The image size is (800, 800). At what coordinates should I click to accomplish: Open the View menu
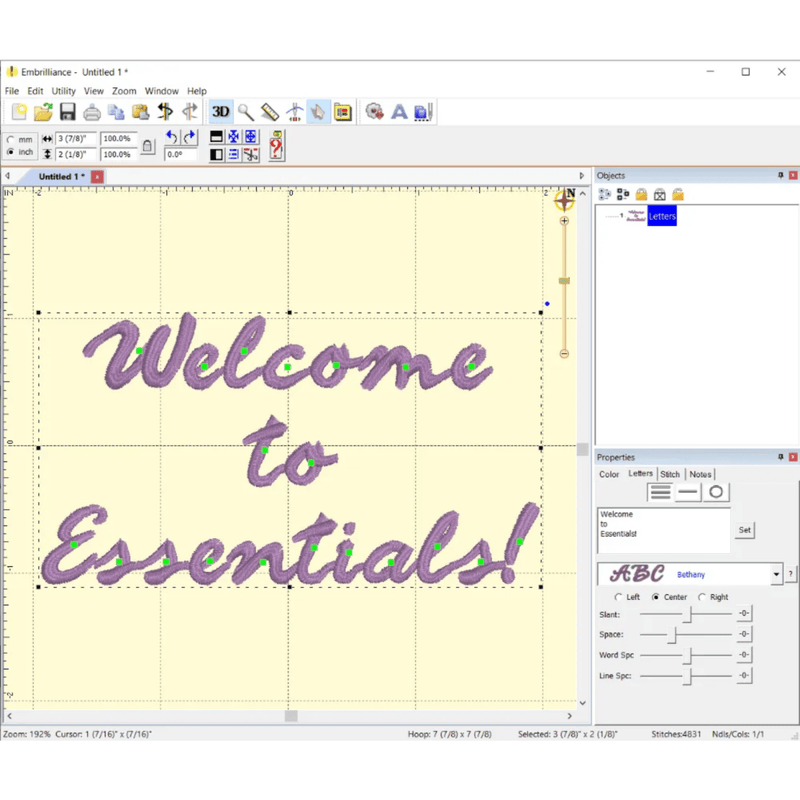(x=93, y=91)
